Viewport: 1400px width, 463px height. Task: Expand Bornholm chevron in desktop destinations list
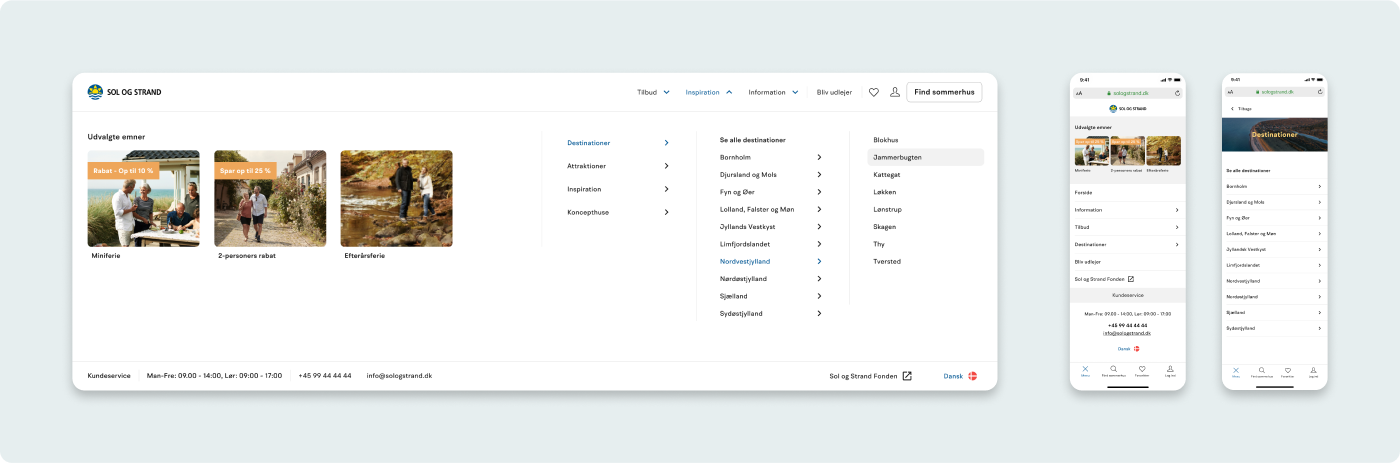coord(819,157)
